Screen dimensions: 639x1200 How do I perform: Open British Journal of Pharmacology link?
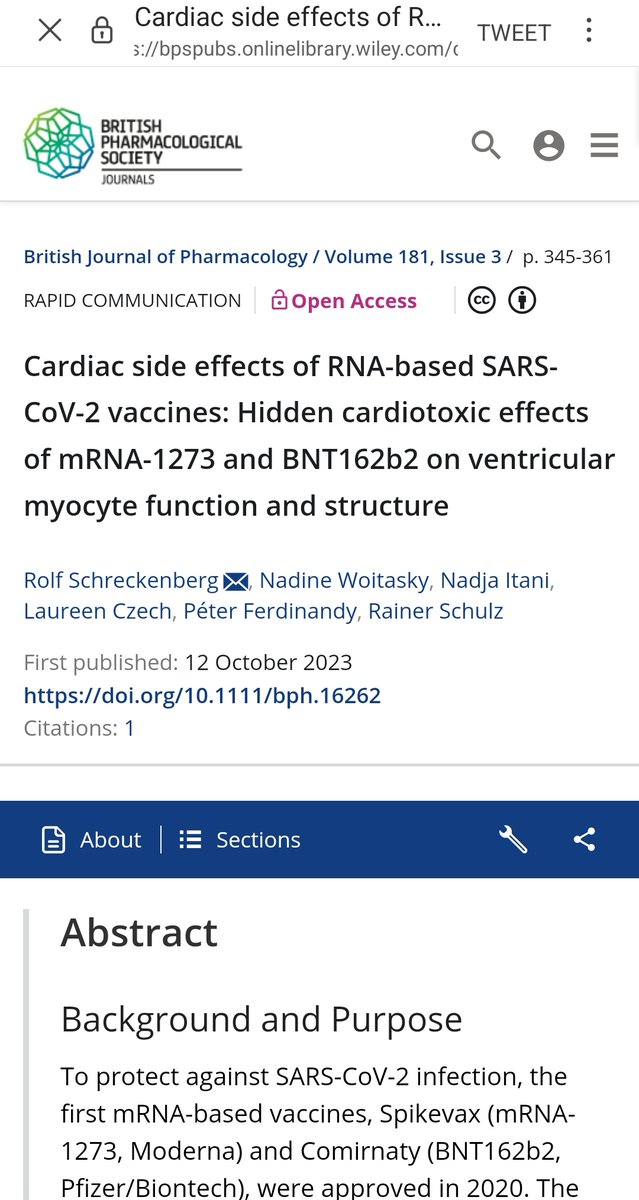pyautogui.click(x=165, y=257)
